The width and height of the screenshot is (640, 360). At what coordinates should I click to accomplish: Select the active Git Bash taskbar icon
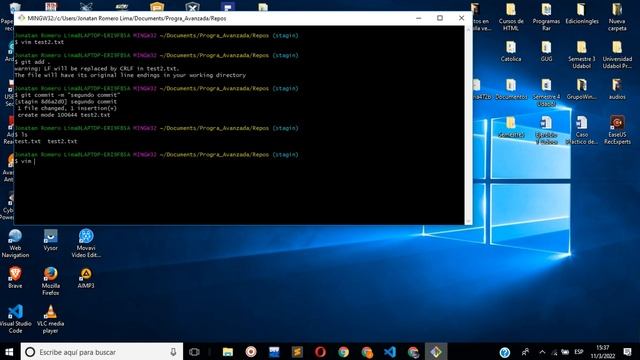point(436,352)
